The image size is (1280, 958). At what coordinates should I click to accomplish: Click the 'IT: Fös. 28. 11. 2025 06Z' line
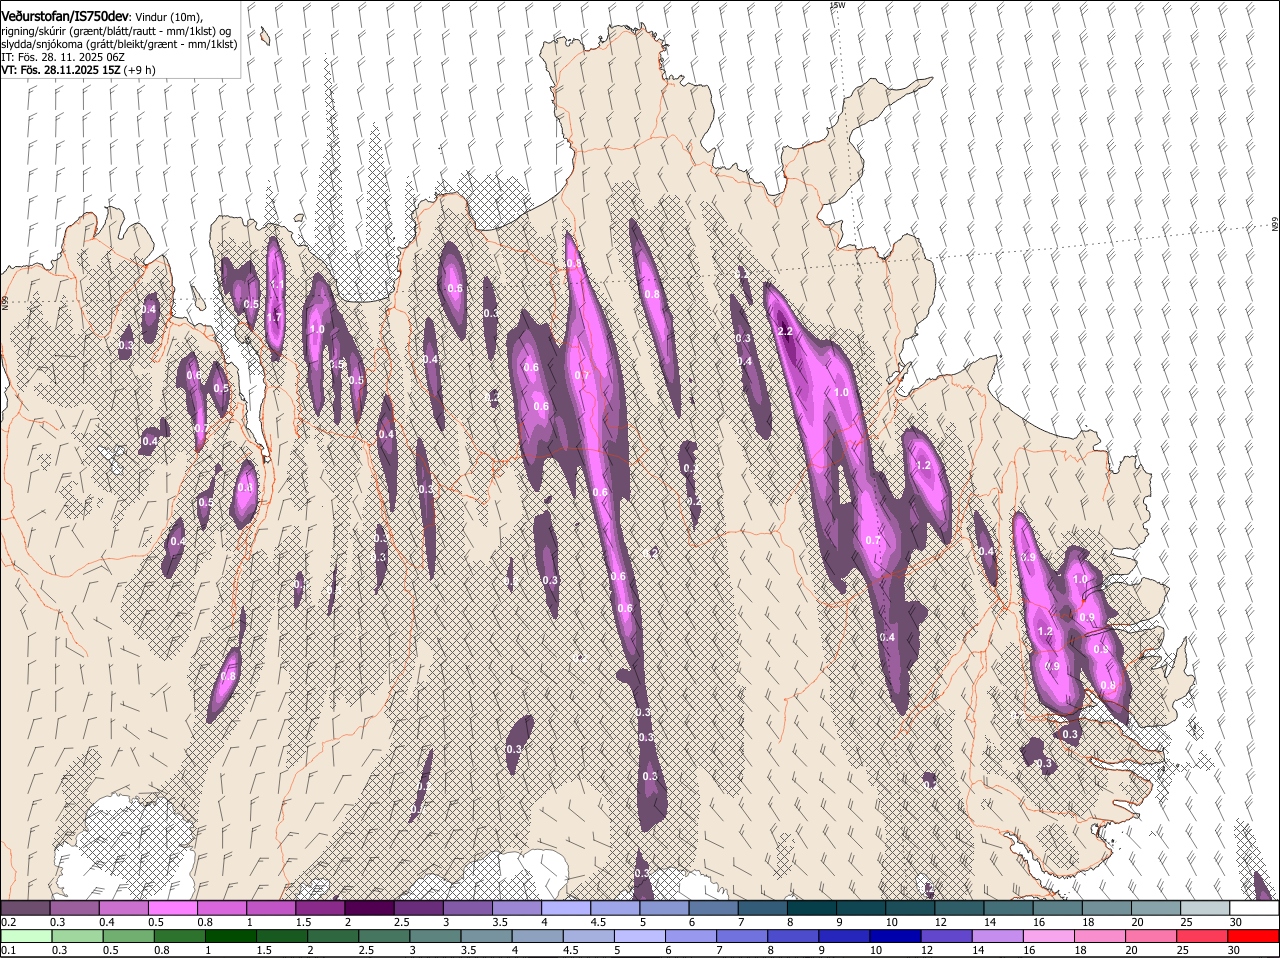click(63, 57)
